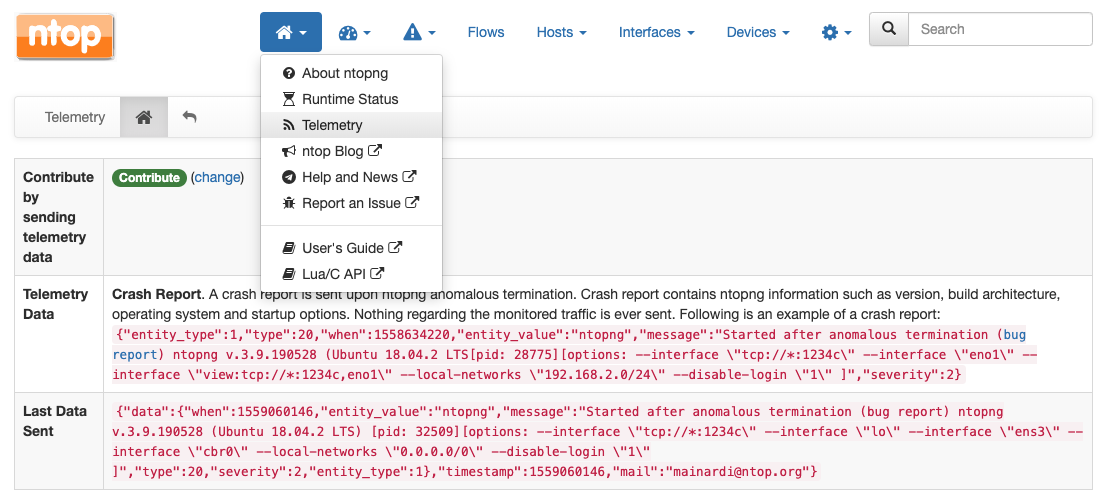Focus the Search input field

(x=1001, y=29)
